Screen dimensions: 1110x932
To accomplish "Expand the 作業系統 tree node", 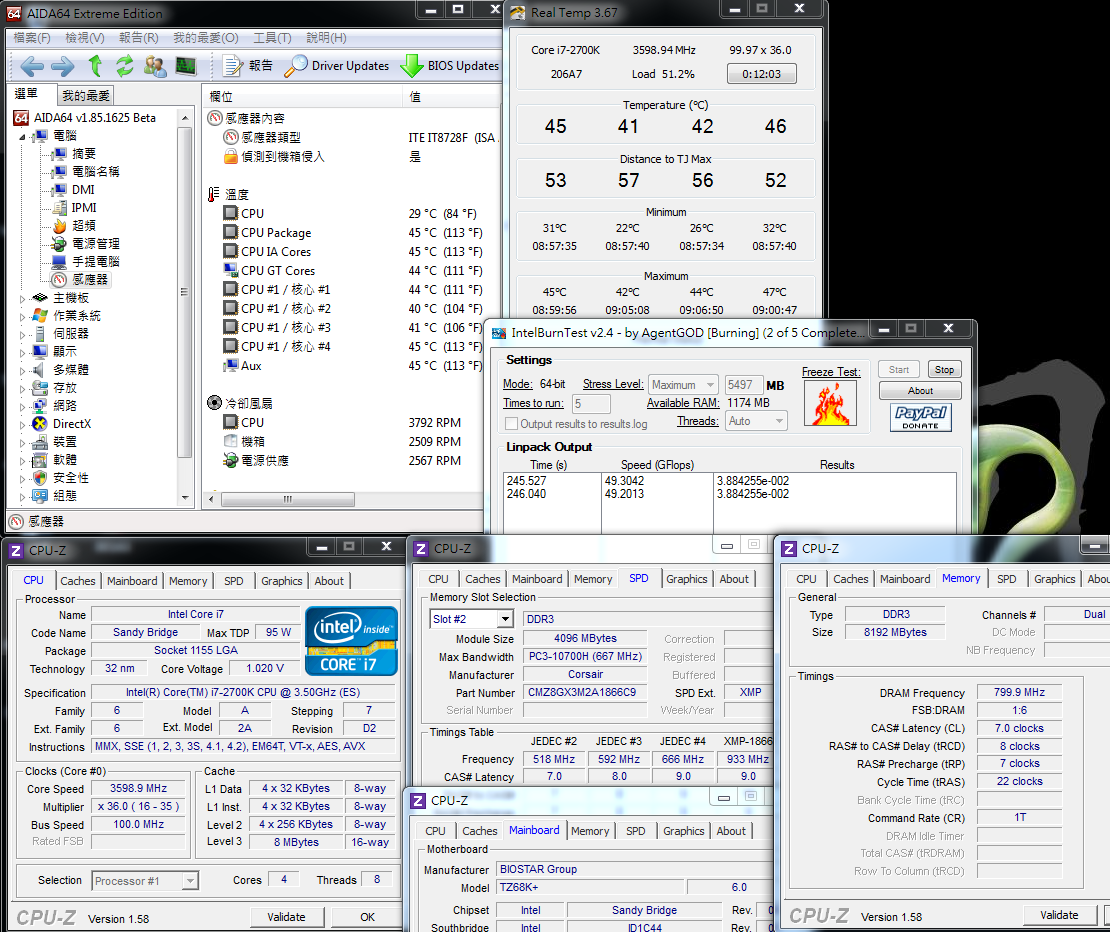I will coord(23,316).
